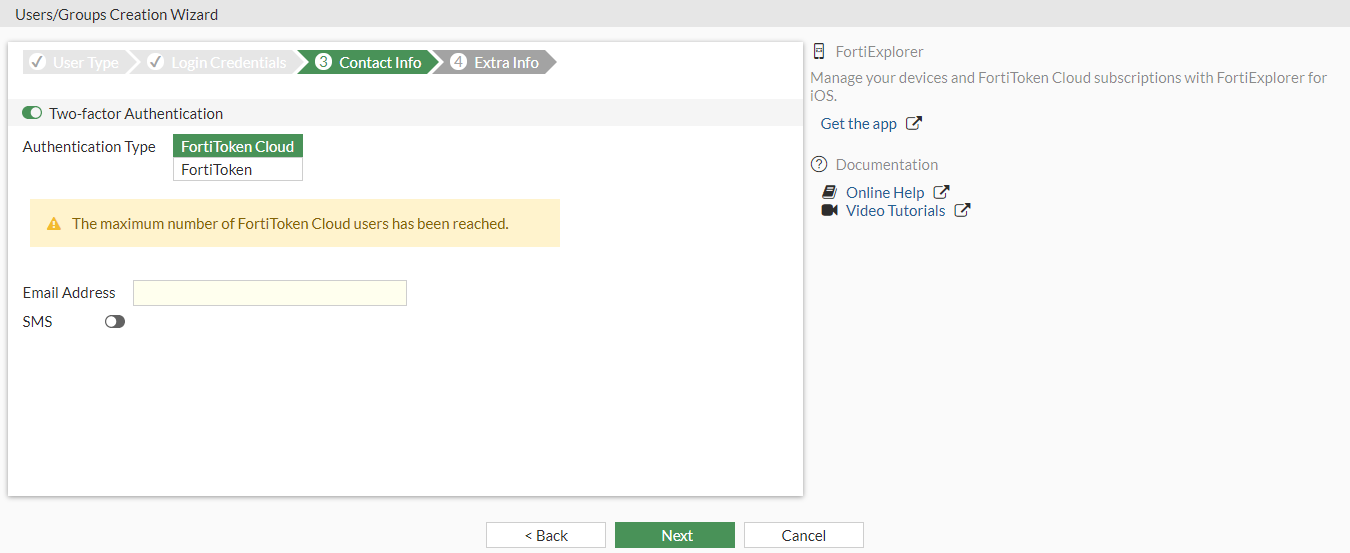The height and width of the screenshot is (553, 1350).
Task: Click the Authentication Type label
Action: 89,147
